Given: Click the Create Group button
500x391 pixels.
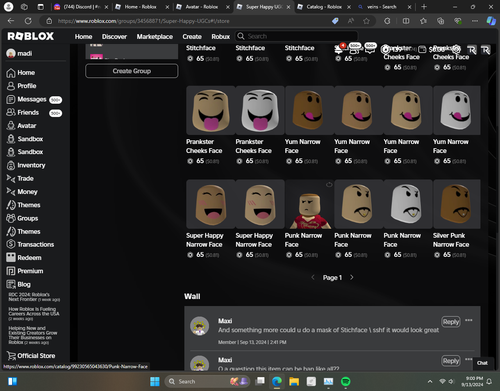Looking at the screenshot, I should (132, 71).
